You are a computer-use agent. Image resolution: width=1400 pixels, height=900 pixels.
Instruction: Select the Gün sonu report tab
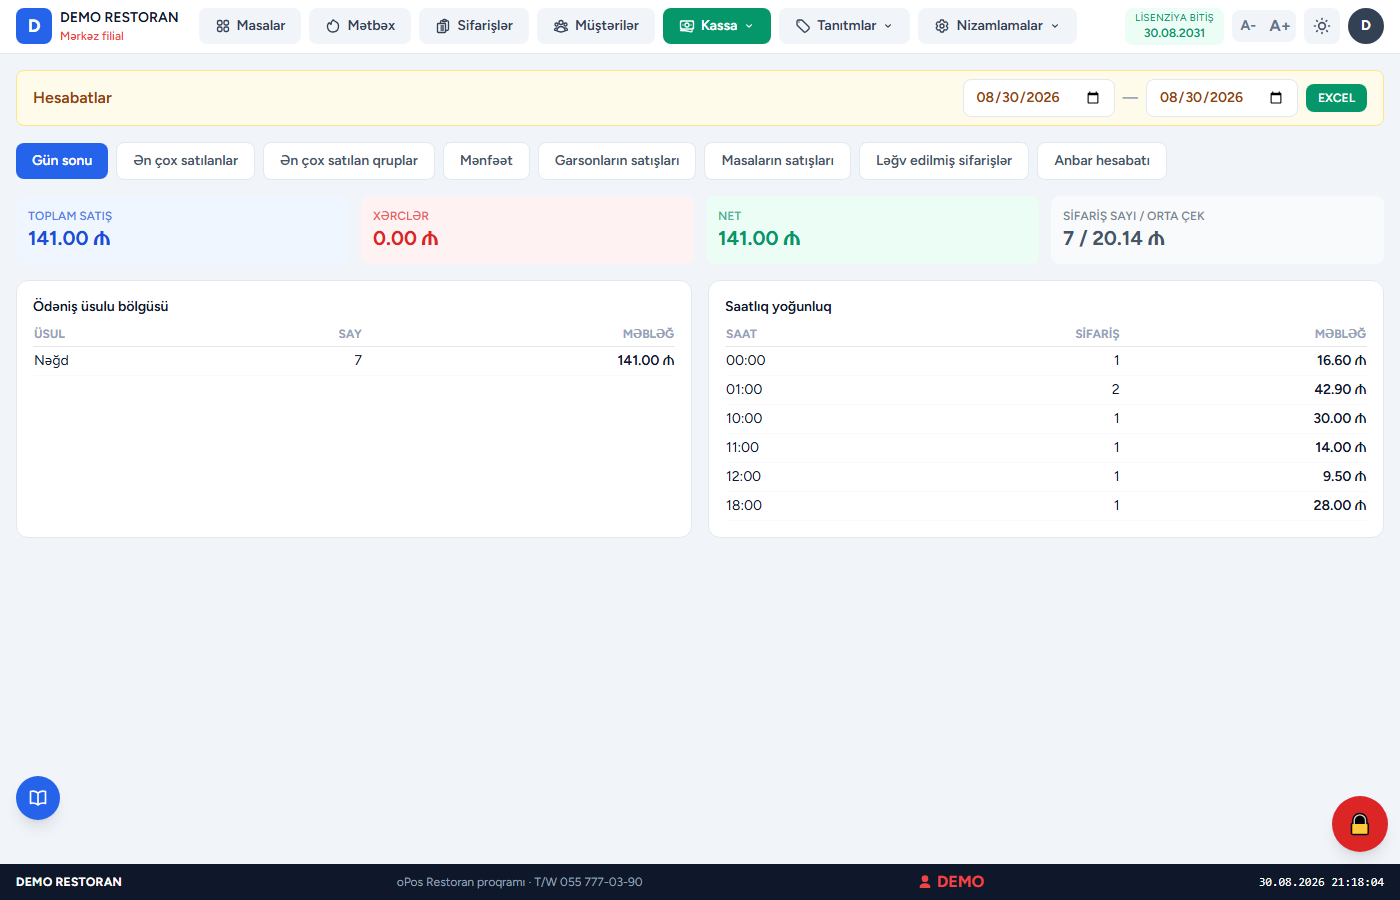(x=62, y=161)
